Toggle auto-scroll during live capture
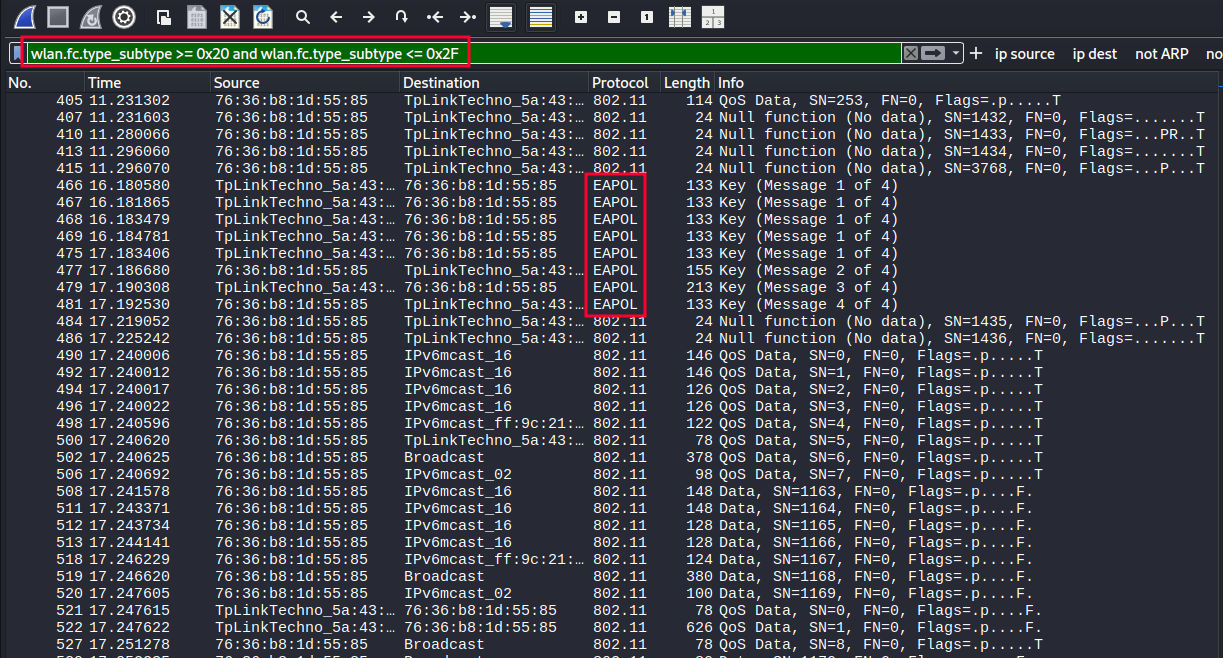The height and width of the screenshot is (658, 1223). [x=500, y=17]
